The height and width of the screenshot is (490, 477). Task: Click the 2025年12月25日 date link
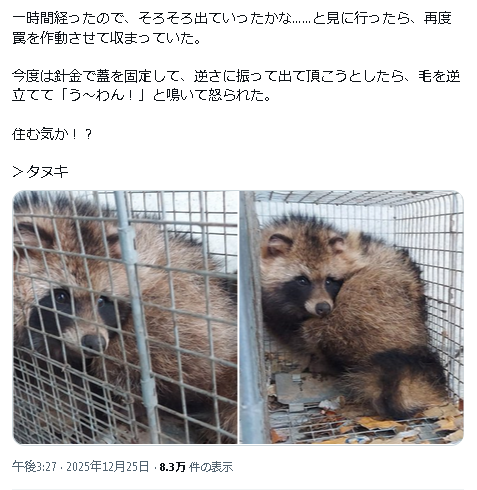tap(107, 467)
